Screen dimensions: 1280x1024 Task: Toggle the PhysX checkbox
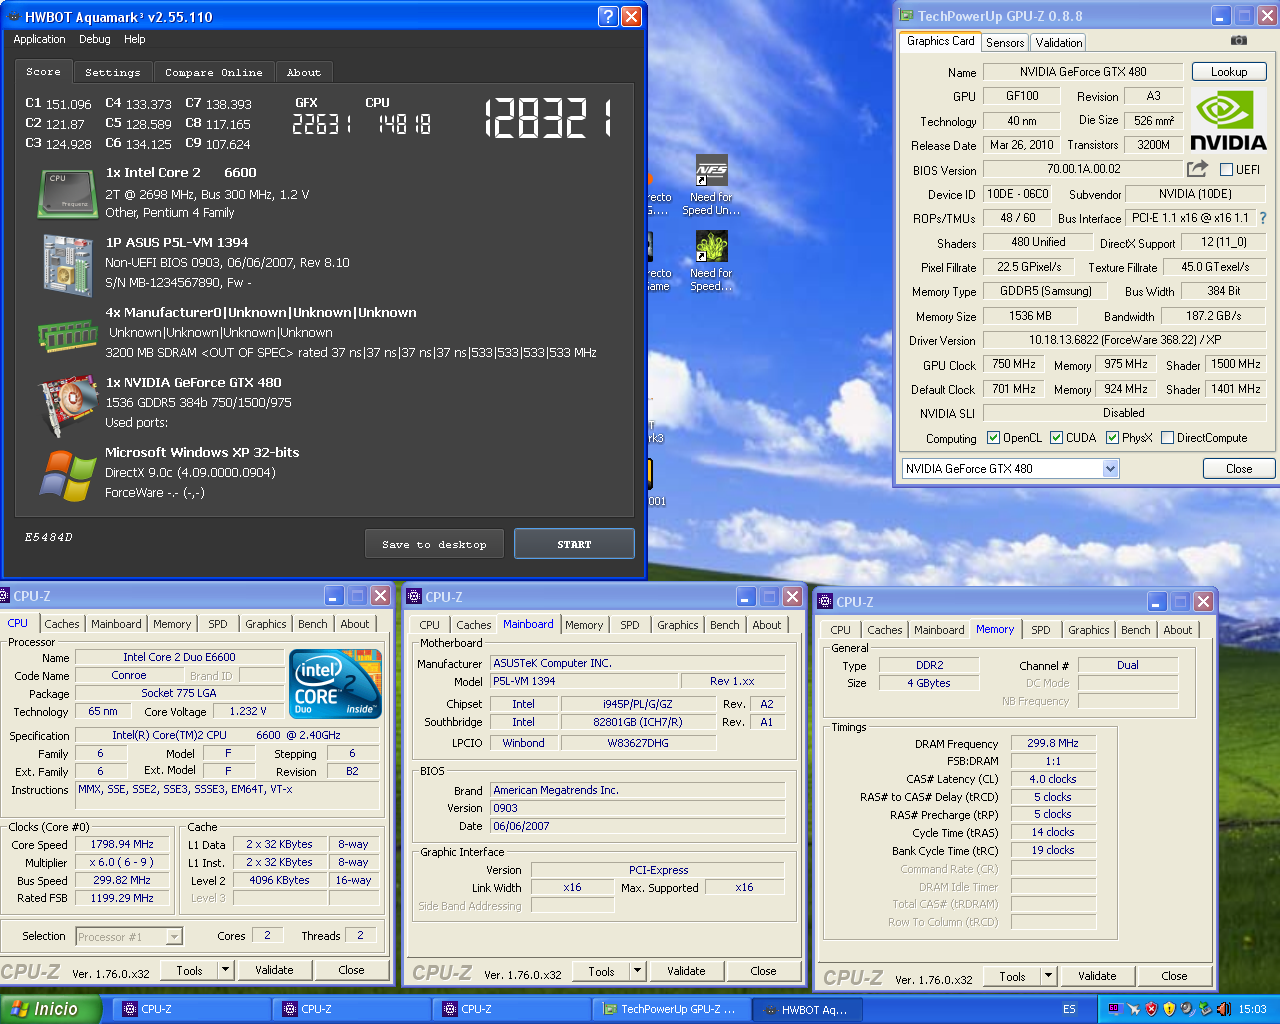pos(1112,437)
